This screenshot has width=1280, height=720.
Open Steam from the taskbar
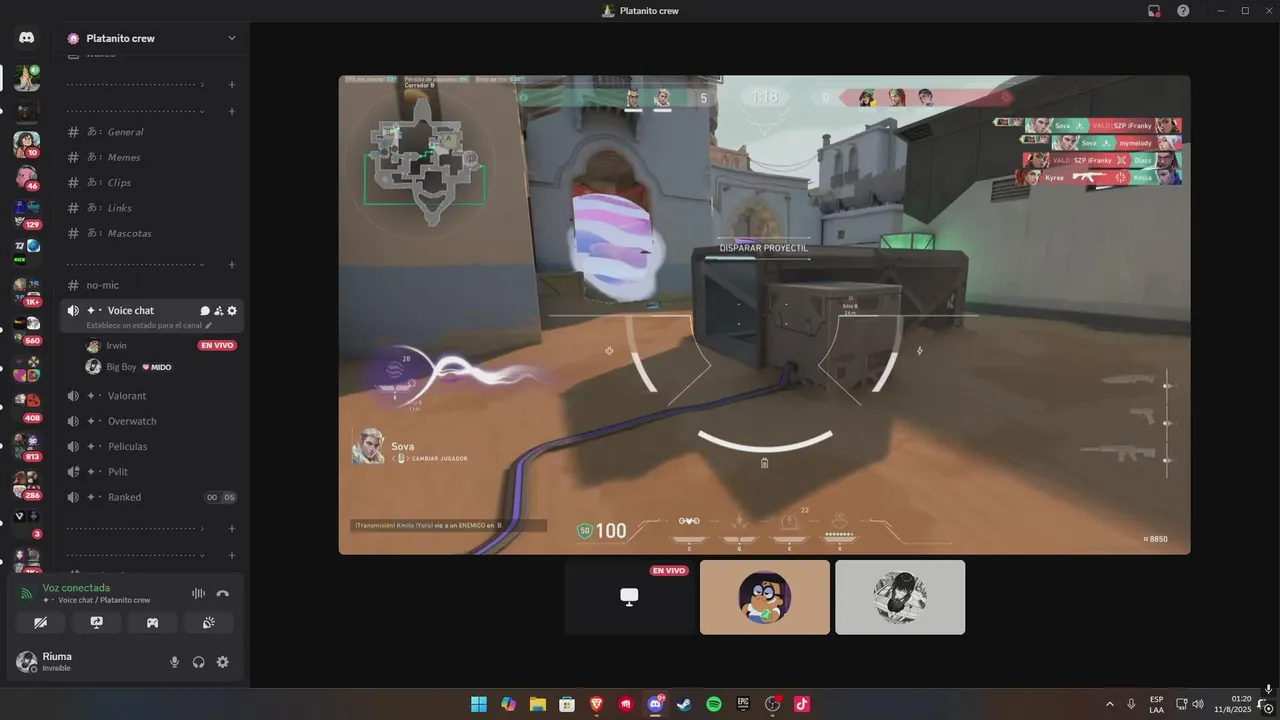click(x=684, y=704)
